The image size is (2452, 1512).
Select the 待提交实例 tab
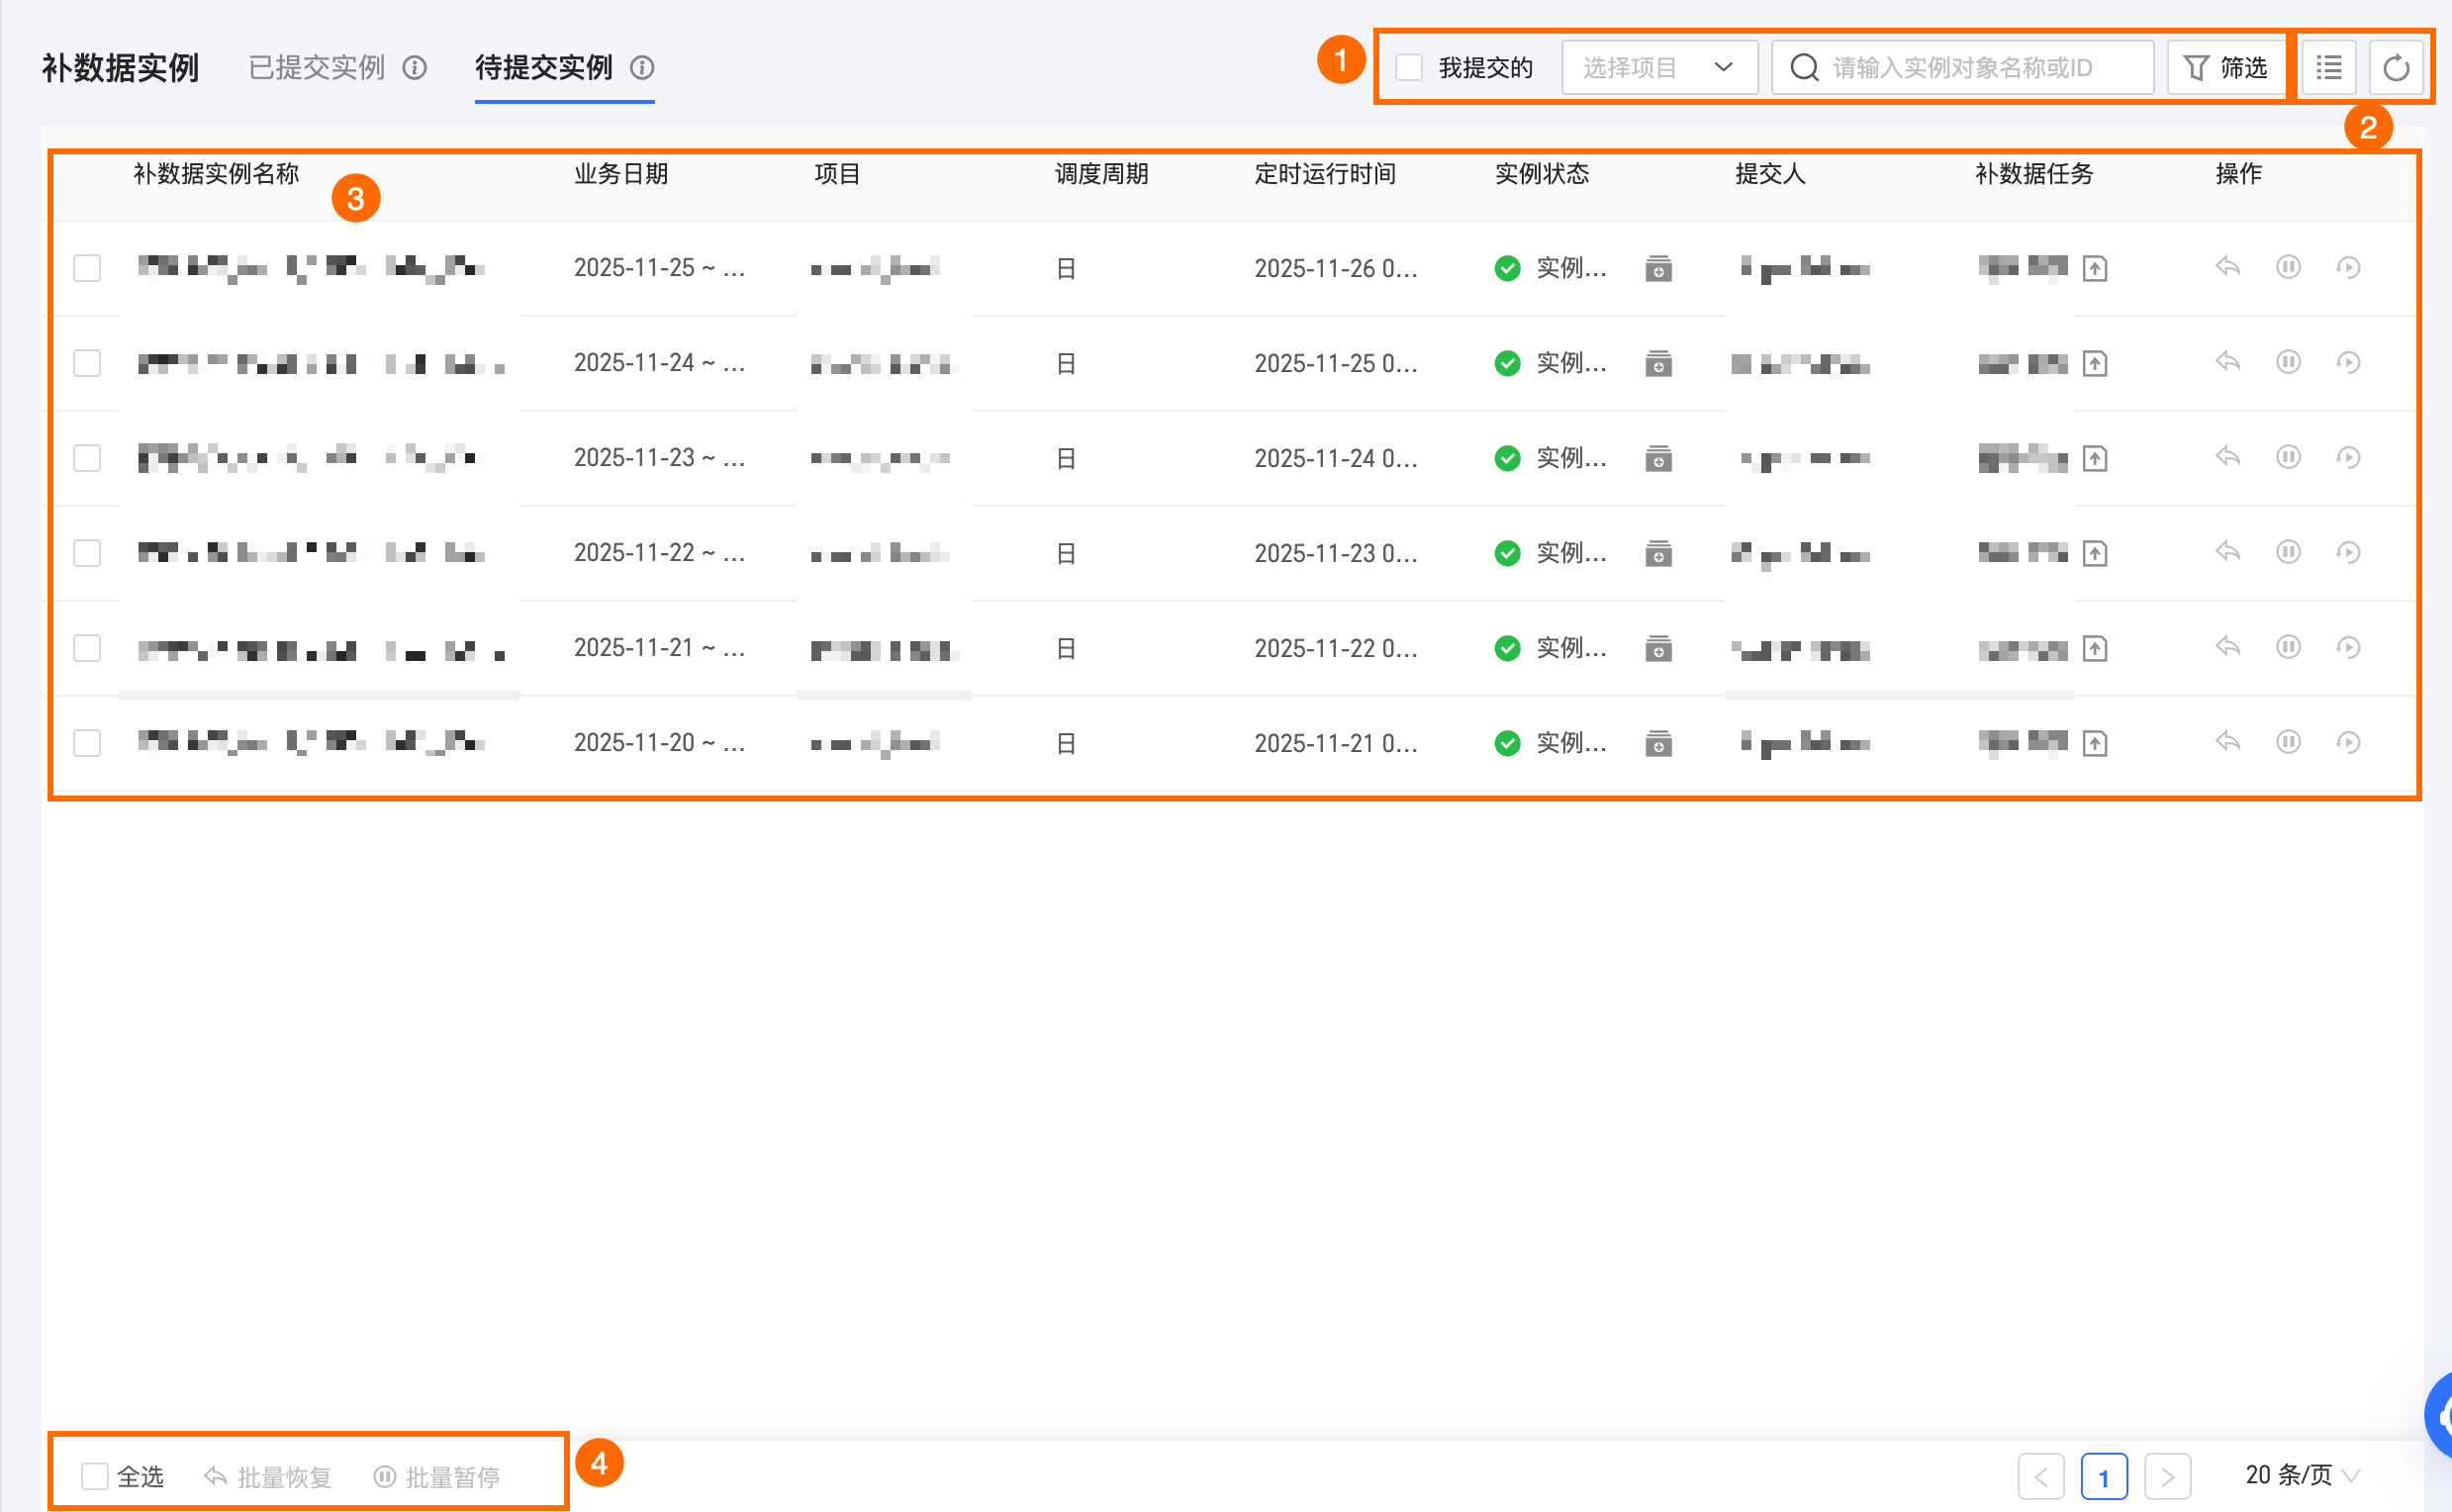point(543,68)
